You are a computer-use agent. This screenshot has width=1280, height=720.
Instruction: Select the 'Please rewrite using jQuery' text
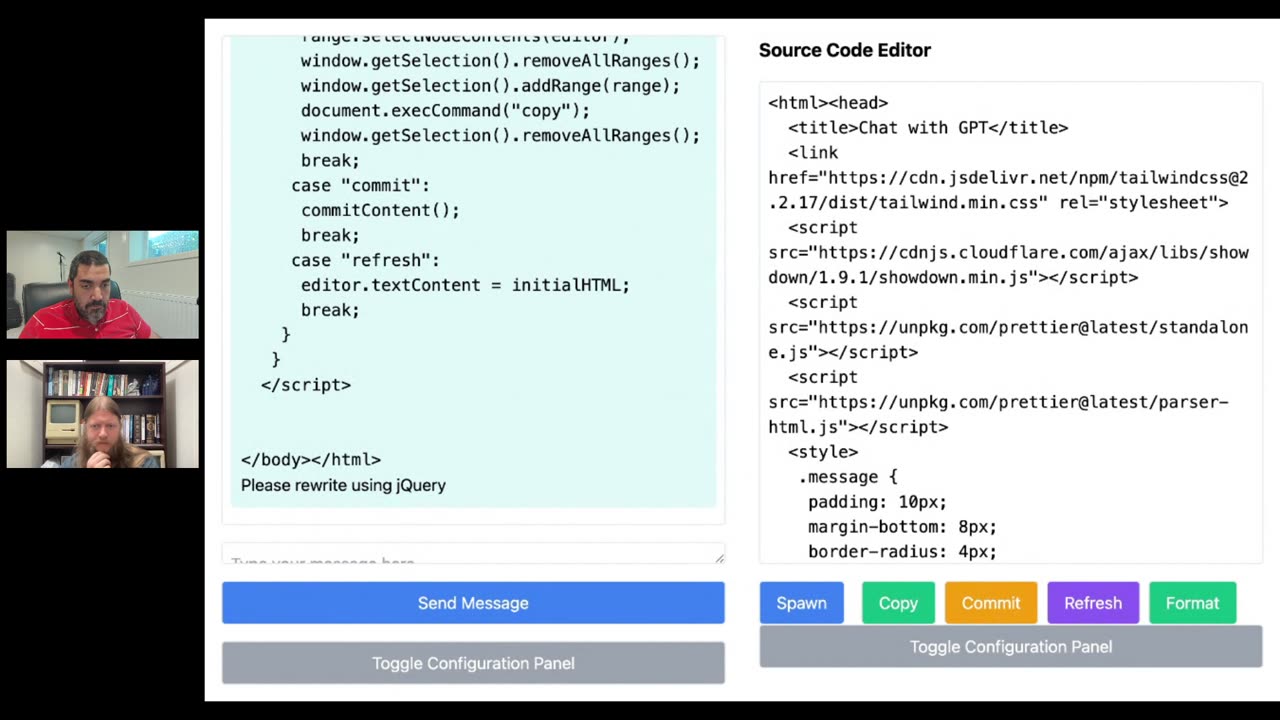(343, 485)
